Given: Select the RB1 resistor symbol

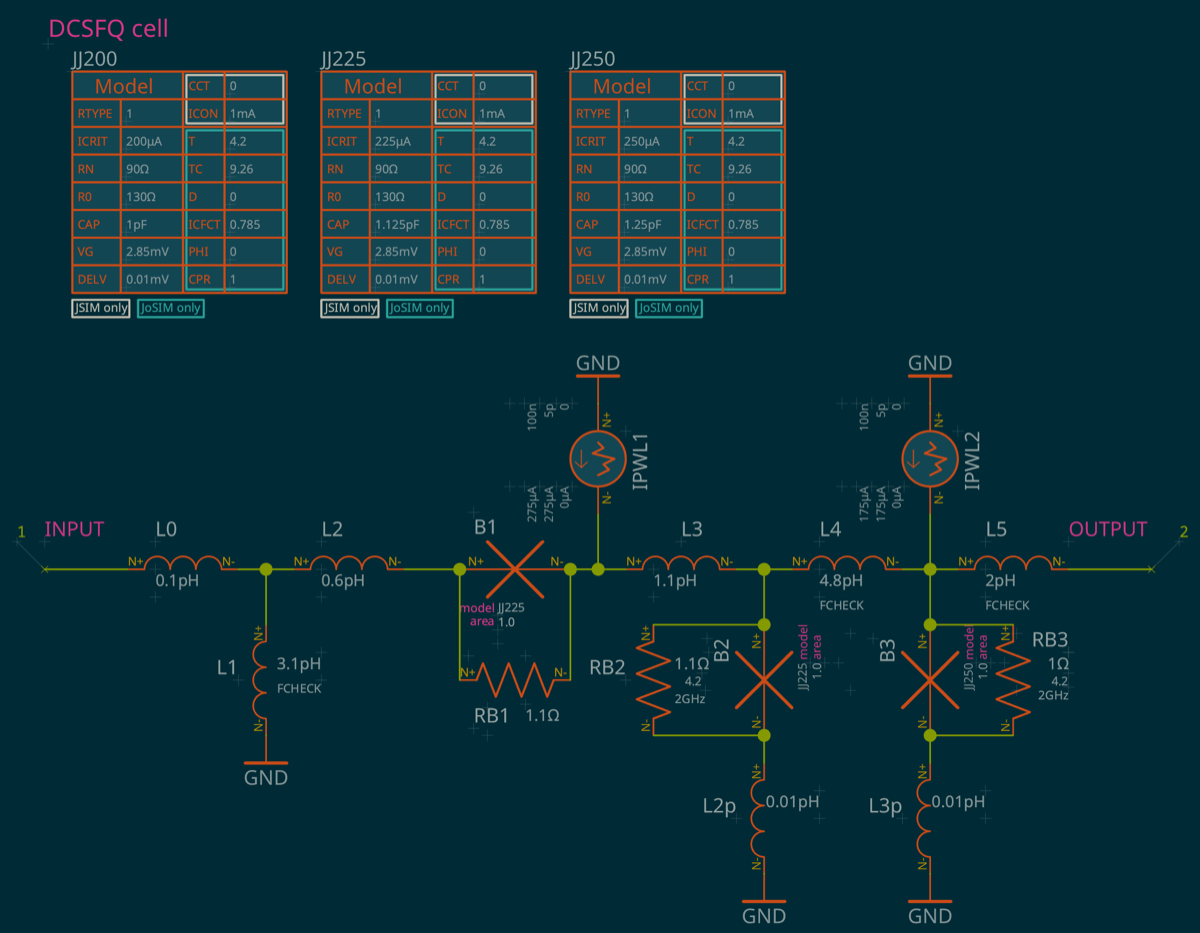Looking at the screenshot, I should point(514,680).
